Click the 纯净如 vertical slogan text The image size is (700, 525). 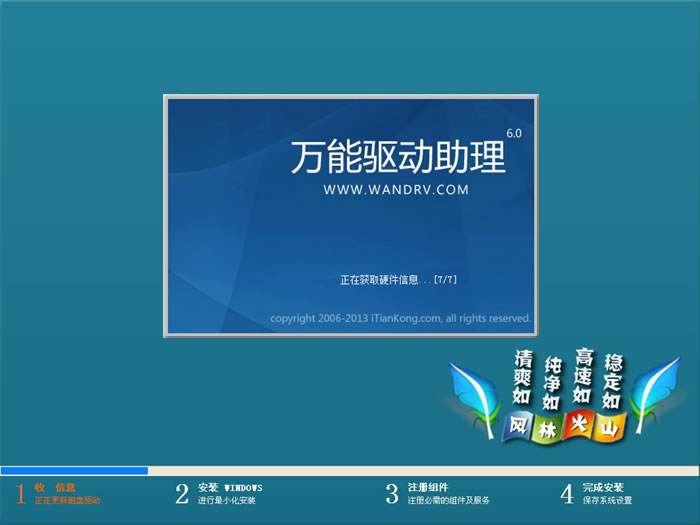coord(552,383)
